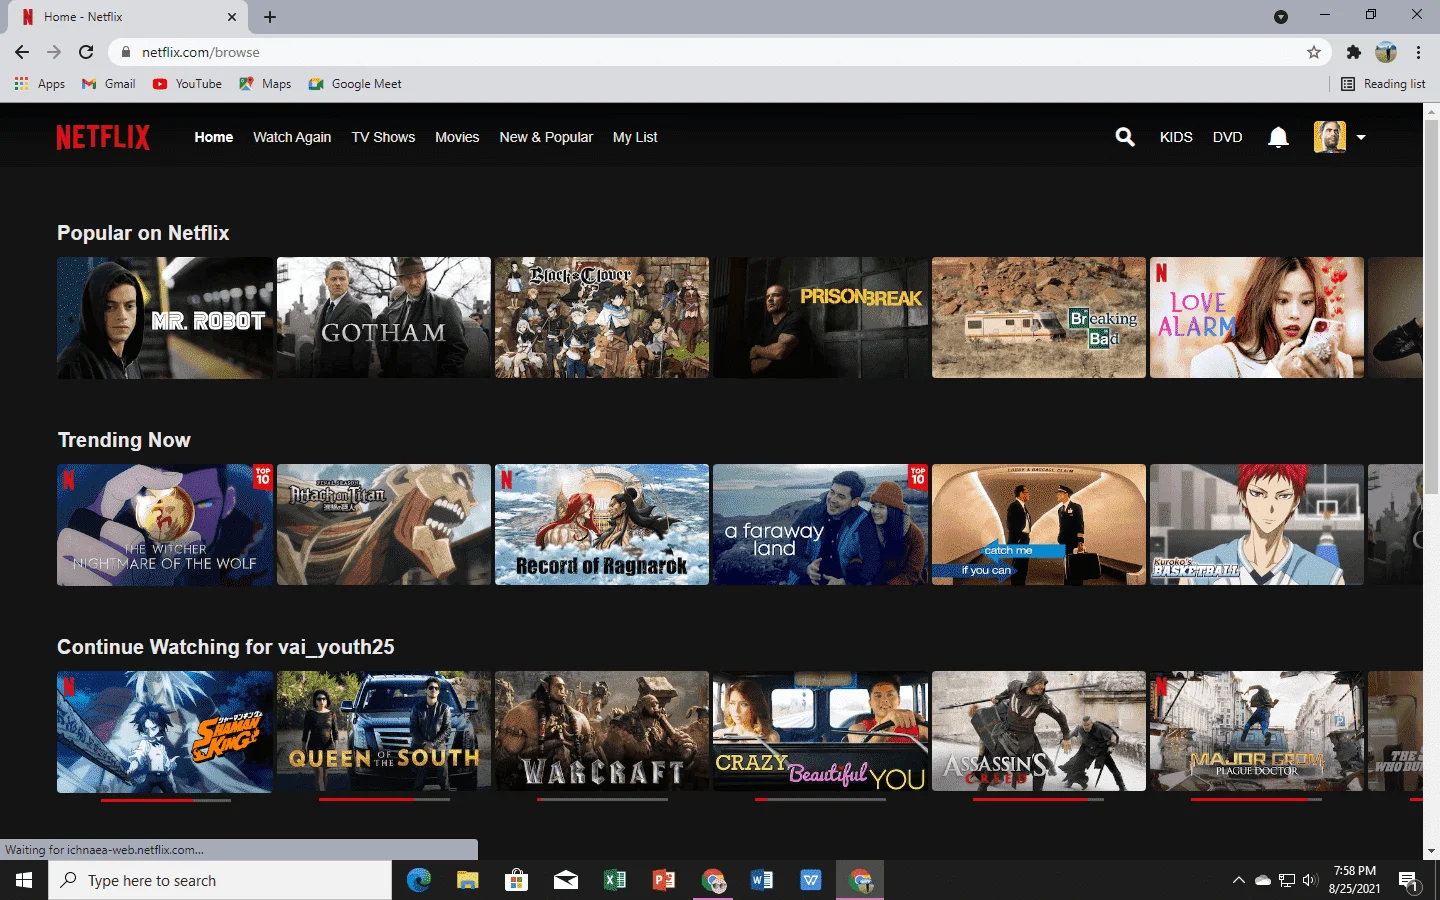Open the New & Popular tab
Viewport: 1440px width, 900px height.
click(546, 137)
